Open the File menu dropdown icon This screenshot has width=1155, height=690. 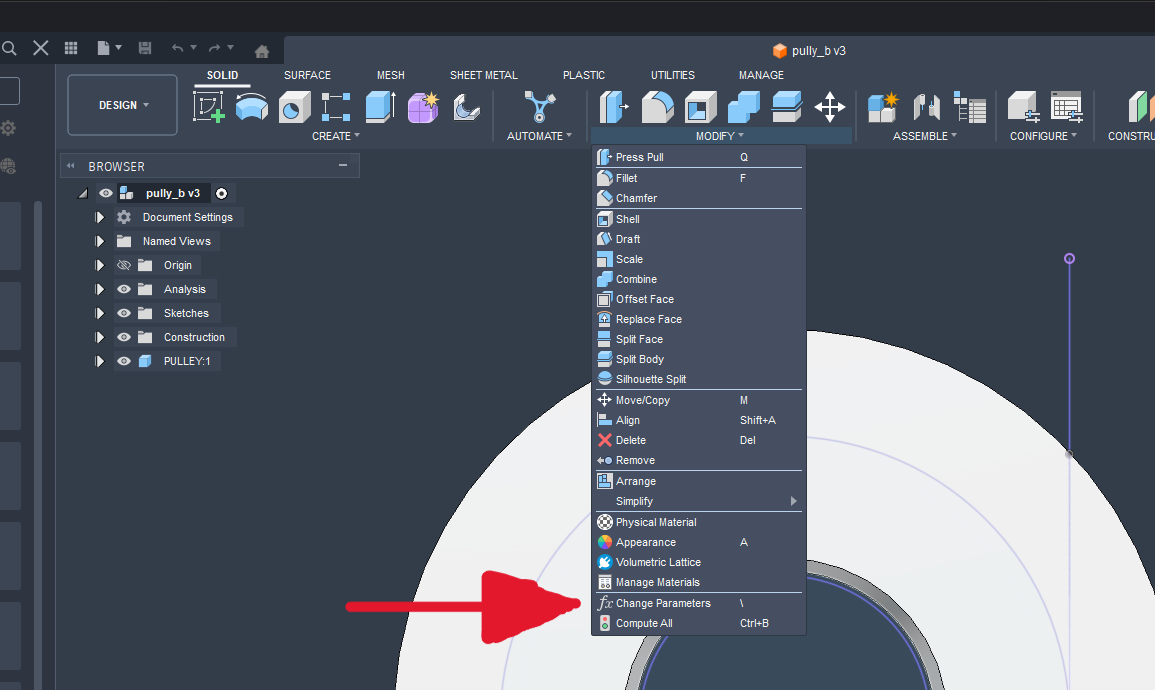coord(109,49)
